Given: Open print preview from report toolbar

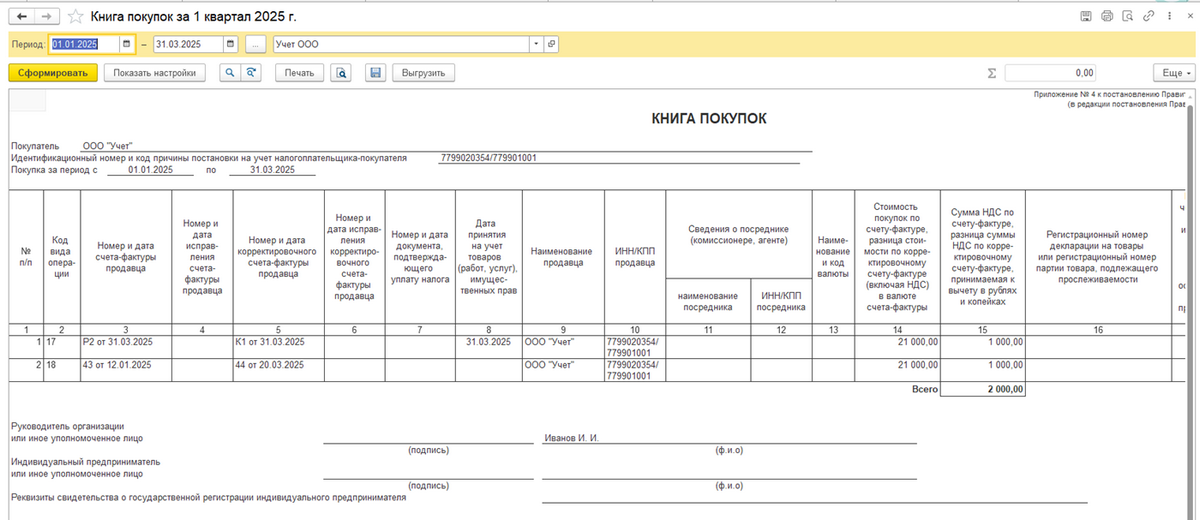Looking at the screenshot, I should point(342,73).
